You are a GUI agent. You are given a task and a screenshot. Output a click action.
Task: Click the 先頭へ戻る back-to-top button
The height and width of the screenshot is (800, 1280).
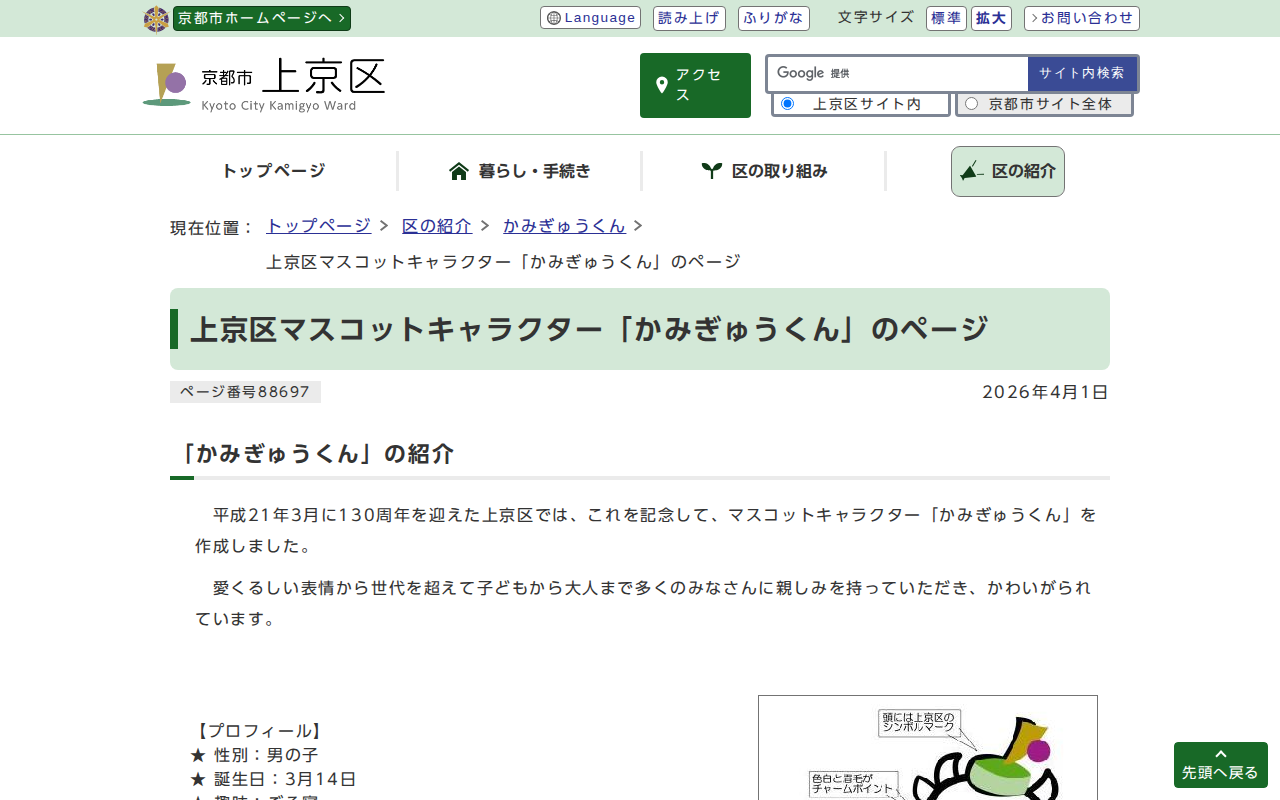1221,765
